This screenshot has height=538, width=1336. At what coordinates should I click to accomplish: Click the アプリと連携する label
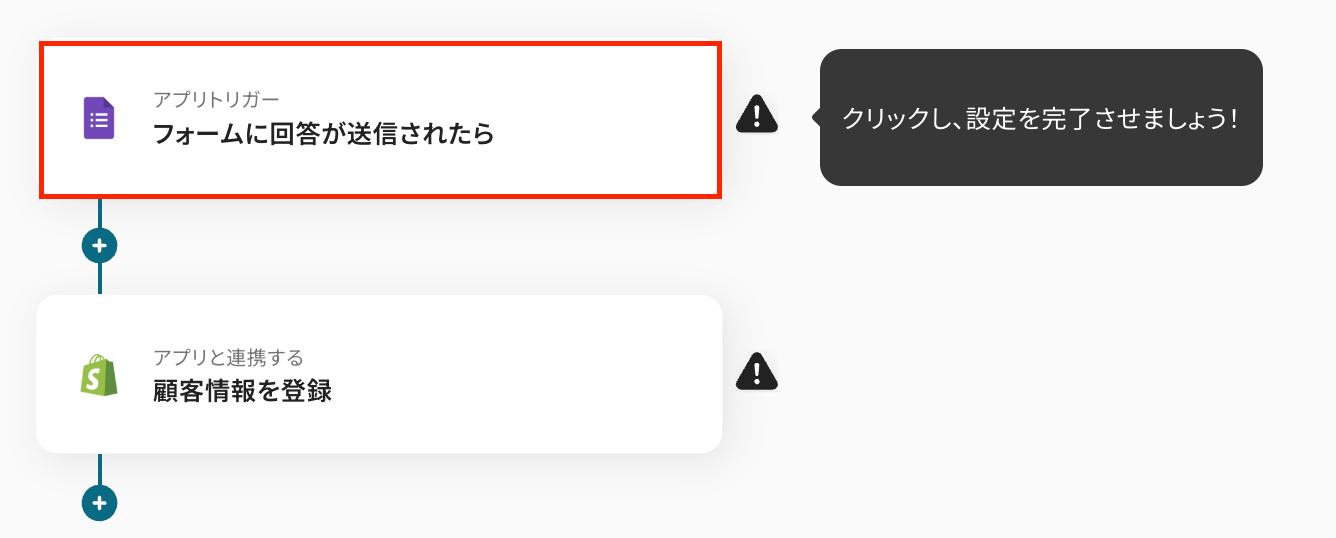[x=228, y=357]
